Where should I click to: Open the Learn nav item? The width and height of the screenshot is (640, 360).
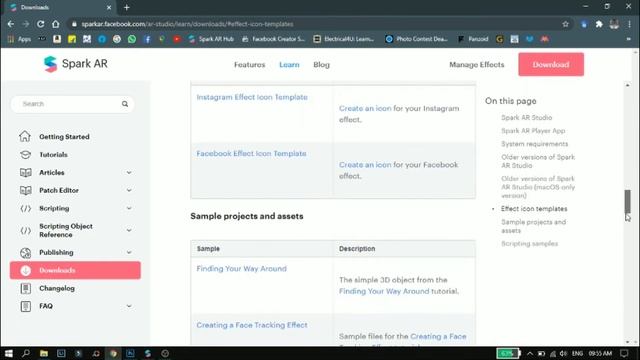click(x=289, y=64)
